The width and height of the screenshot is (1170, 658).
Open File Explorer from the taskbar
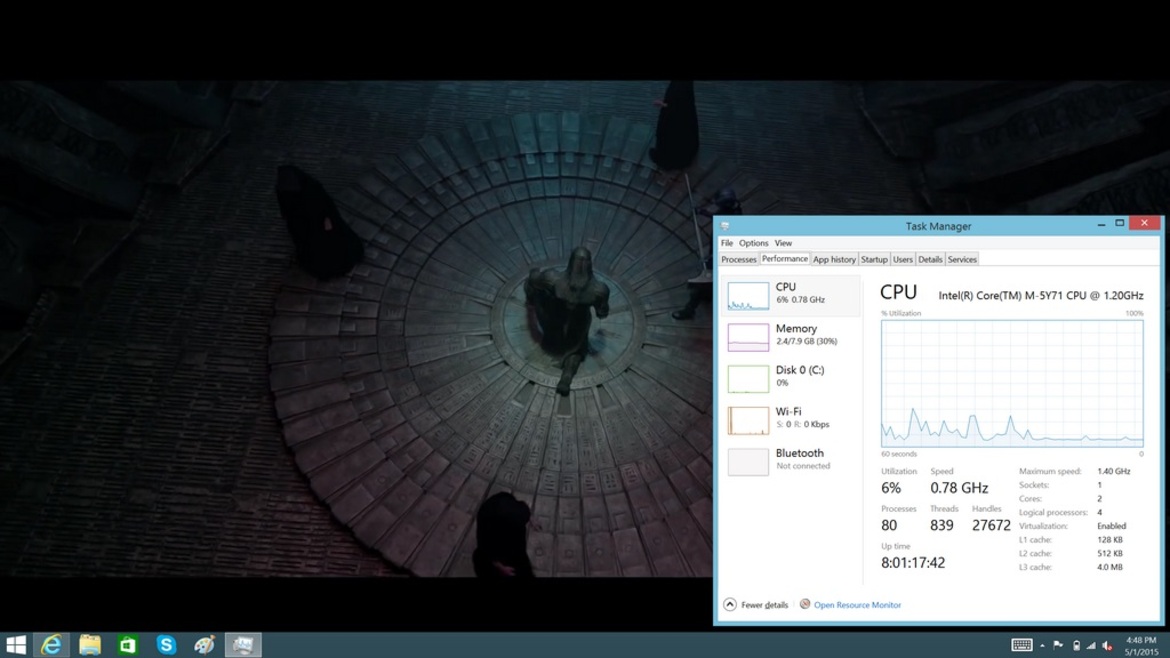pyautogui.click(x=90, y=645)
